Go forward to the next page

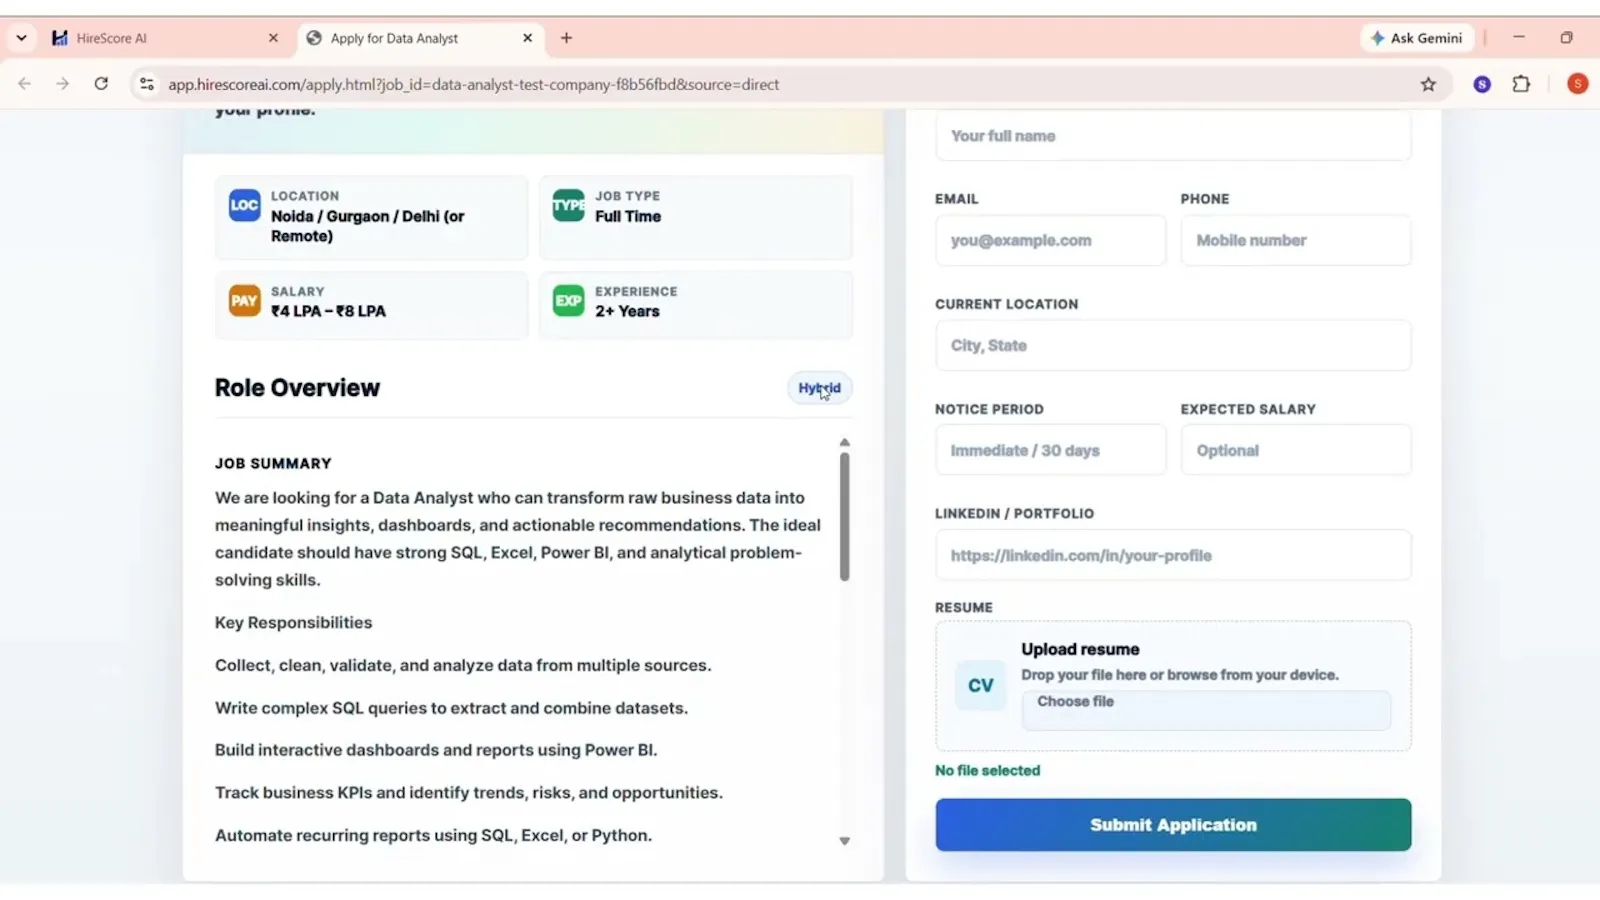coord(62,84)
